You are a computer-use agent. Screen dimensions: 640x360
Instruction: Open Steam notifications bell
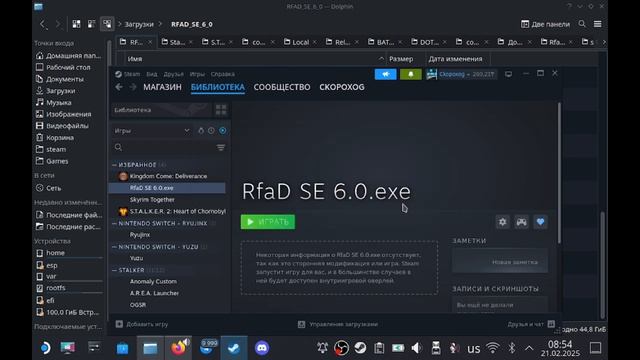[411, 74]
